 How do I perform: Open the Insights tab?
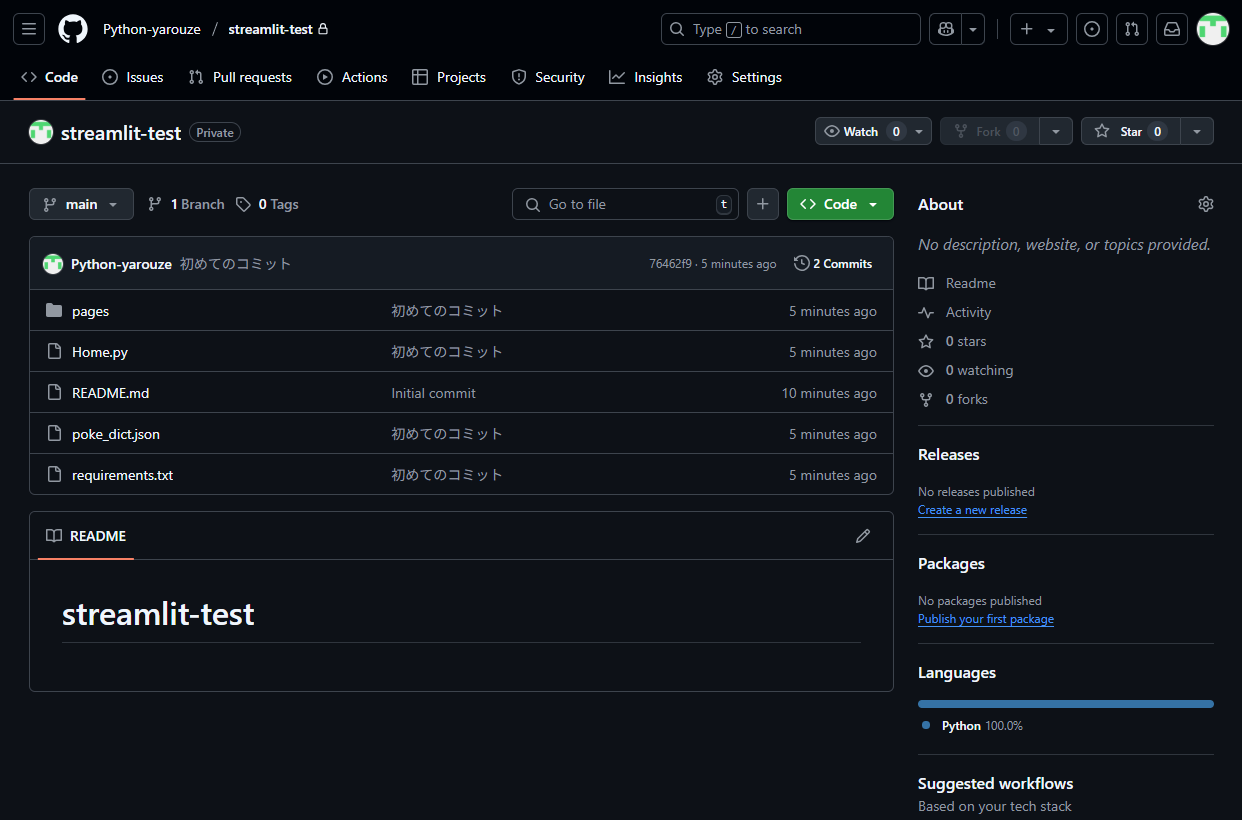click(x=646, y=77)
